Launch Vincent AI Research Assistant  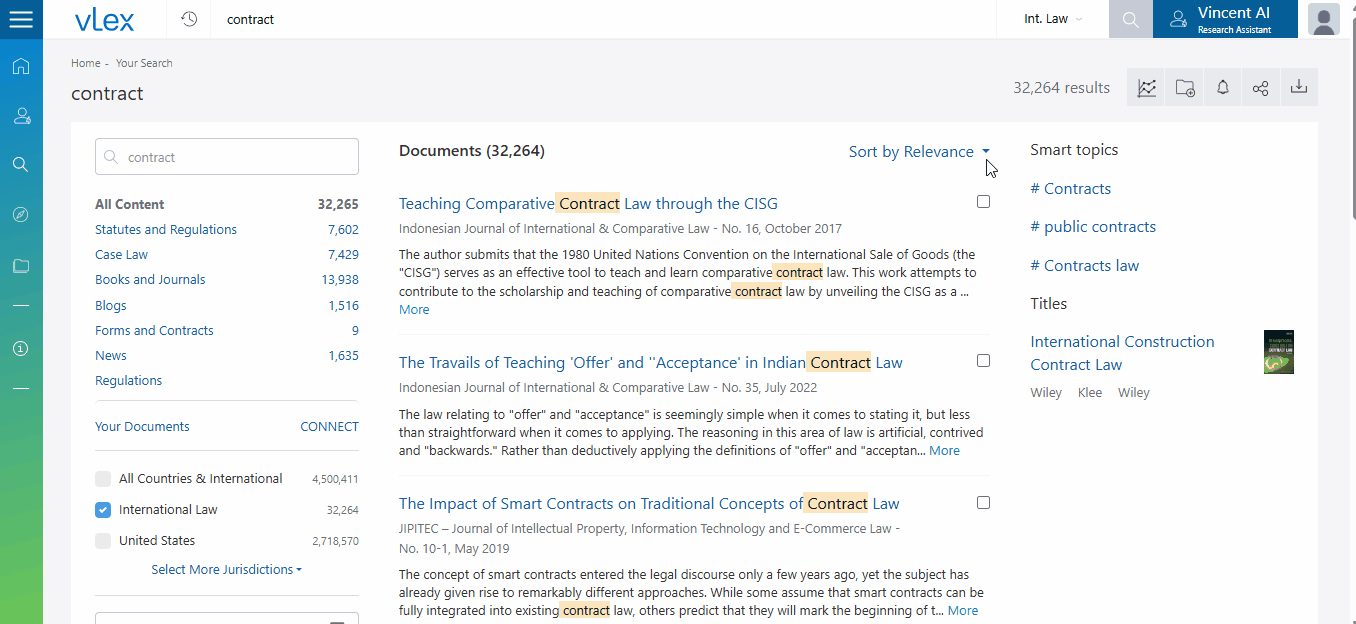1224,19
